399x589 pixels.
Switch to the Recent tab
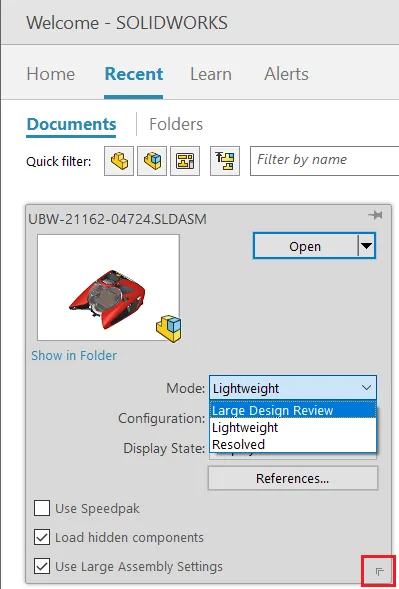134,74
